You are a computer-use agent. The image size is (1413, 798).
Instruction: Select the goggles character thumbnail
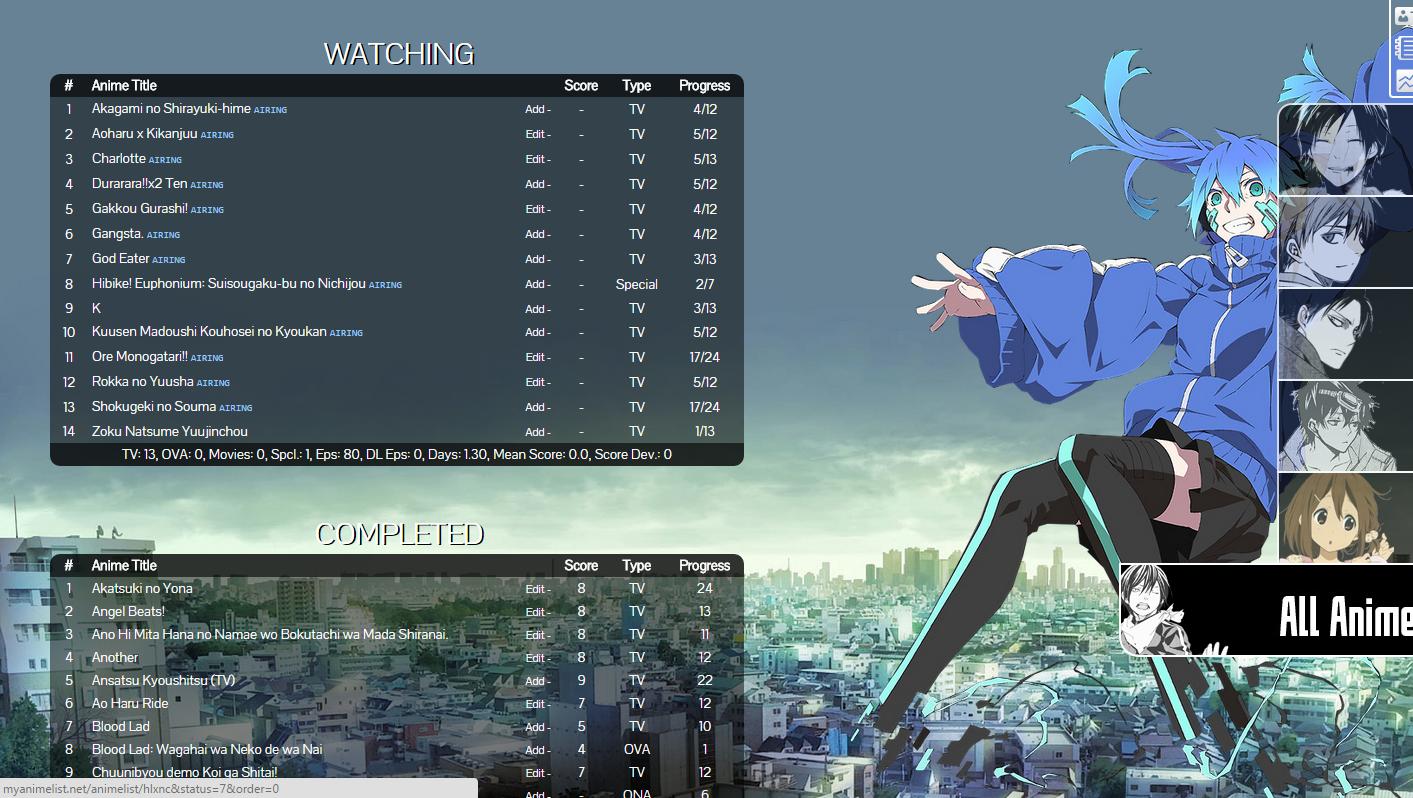[1346, 426]
